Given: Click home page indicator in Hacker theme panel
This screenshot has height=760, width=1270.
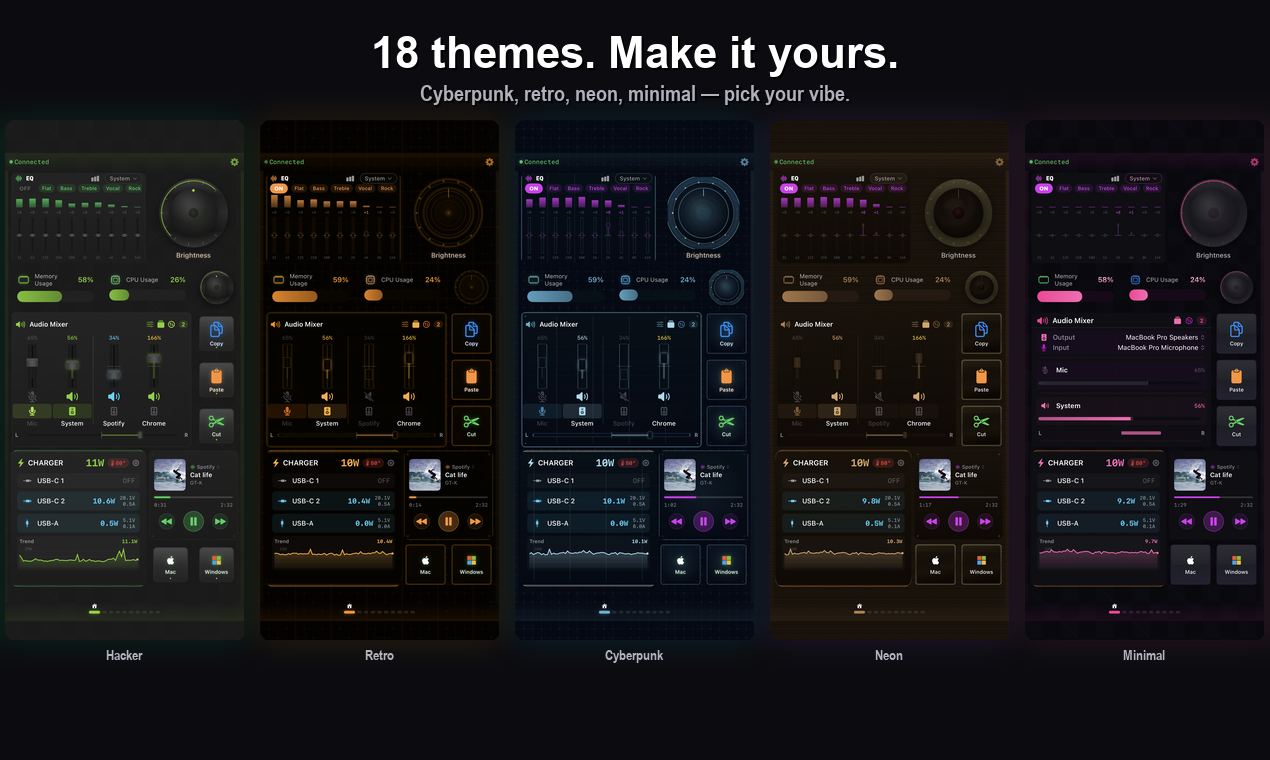Looking at the screenshot, I should point(94,607).
